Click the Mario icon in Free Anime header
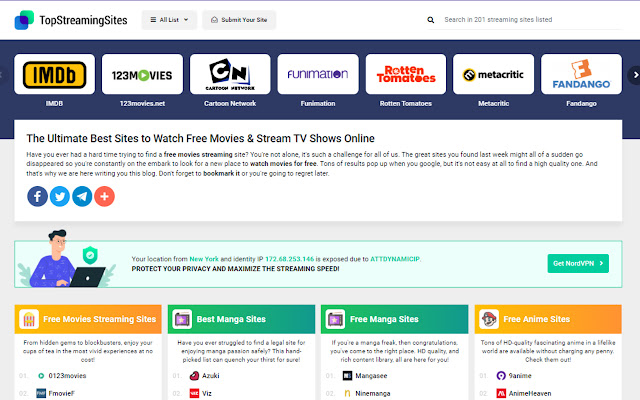Image resolution: width=640 pixels, height=400 pixels. click(489, 319)
